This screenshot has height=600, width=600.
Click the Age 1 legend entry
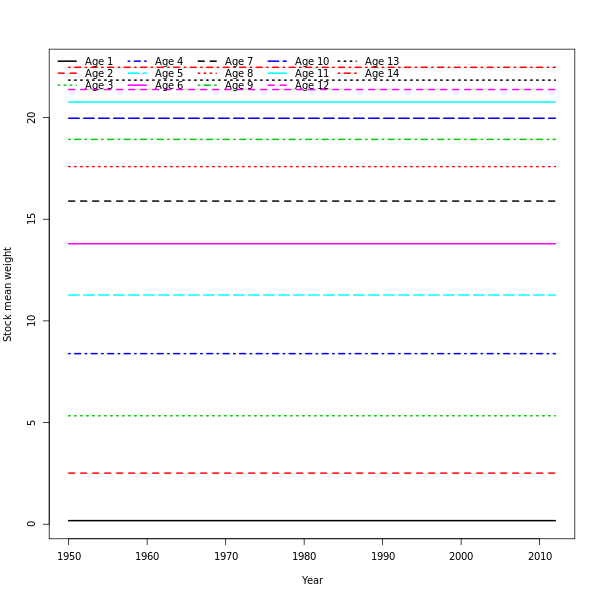pyautogui.click(x=98, y=62)
